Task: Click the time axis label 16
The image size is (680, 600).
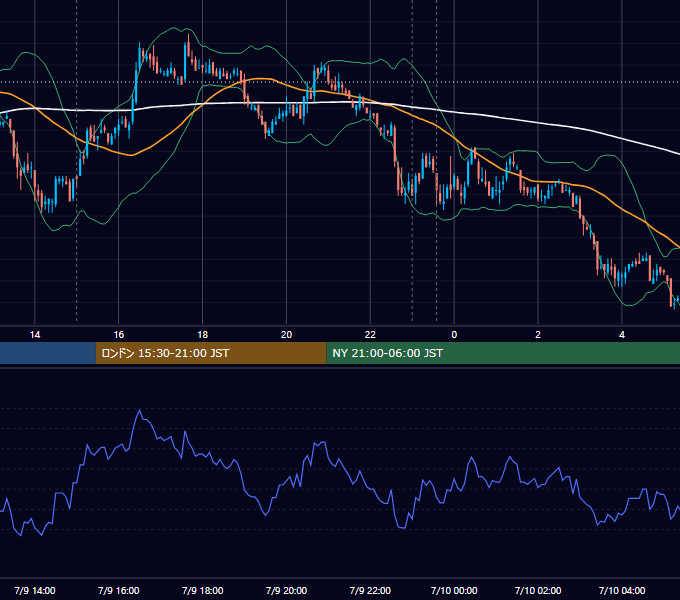Action: 118,335
